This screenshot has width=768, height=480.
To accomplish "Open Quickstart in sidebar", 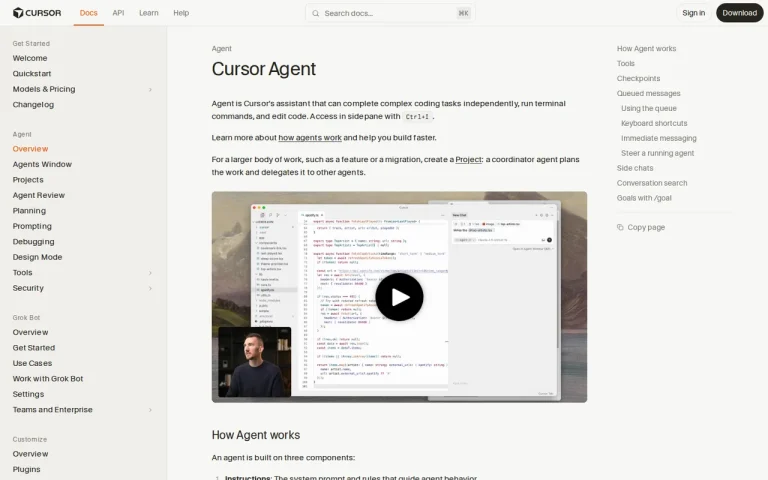I will point(32,73).
